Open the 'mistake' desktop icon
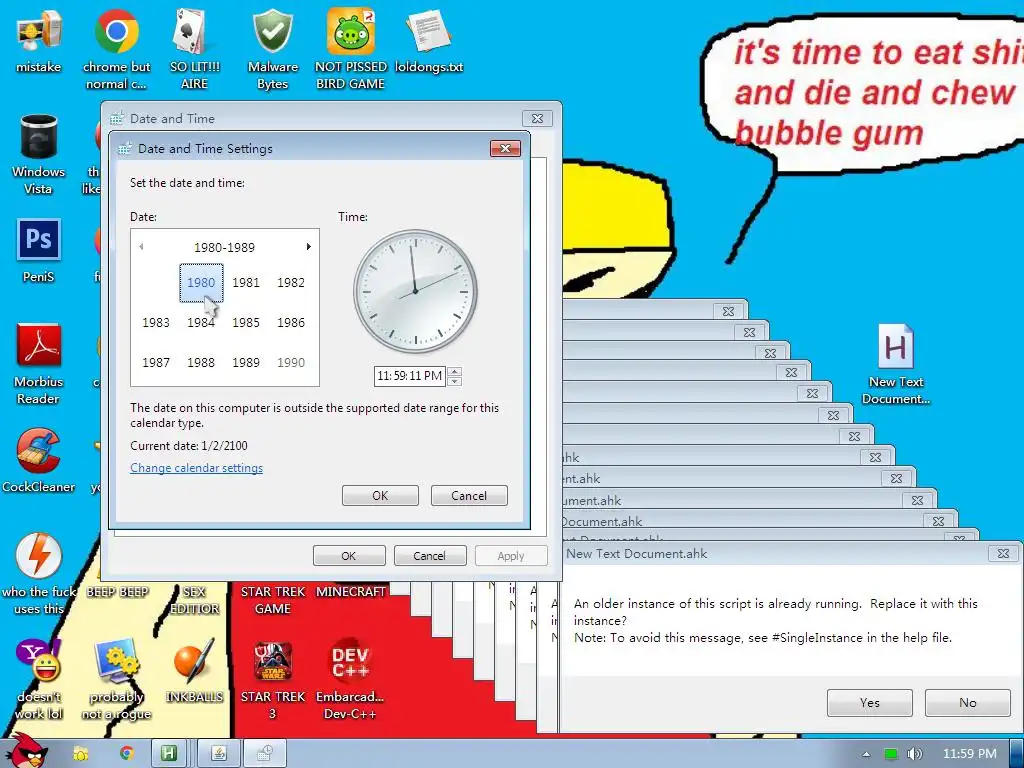 click(39, 40)
